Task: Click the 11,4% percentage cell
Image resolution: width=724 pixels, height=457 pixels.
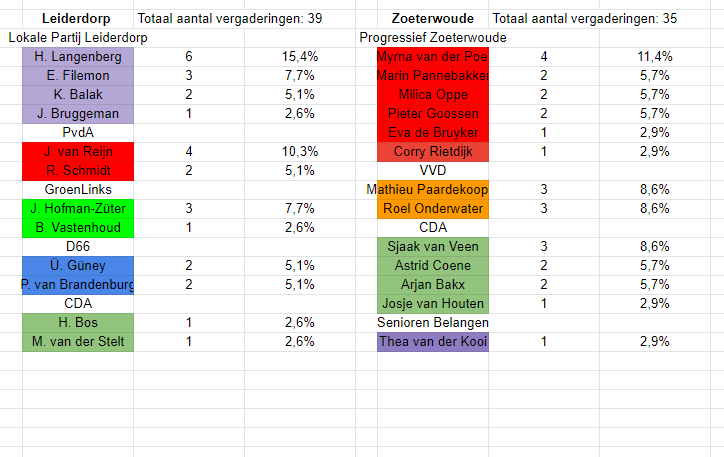Action: point(655,57)
